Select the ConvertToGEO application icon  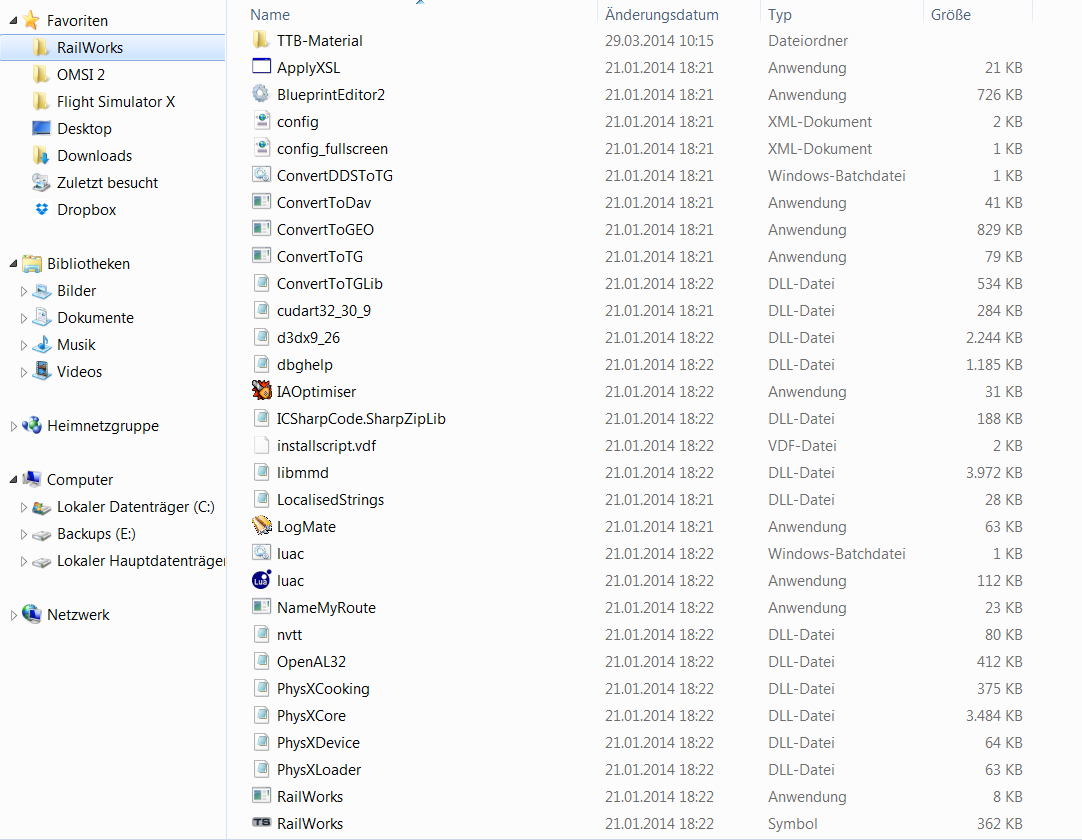coord(261,228)
